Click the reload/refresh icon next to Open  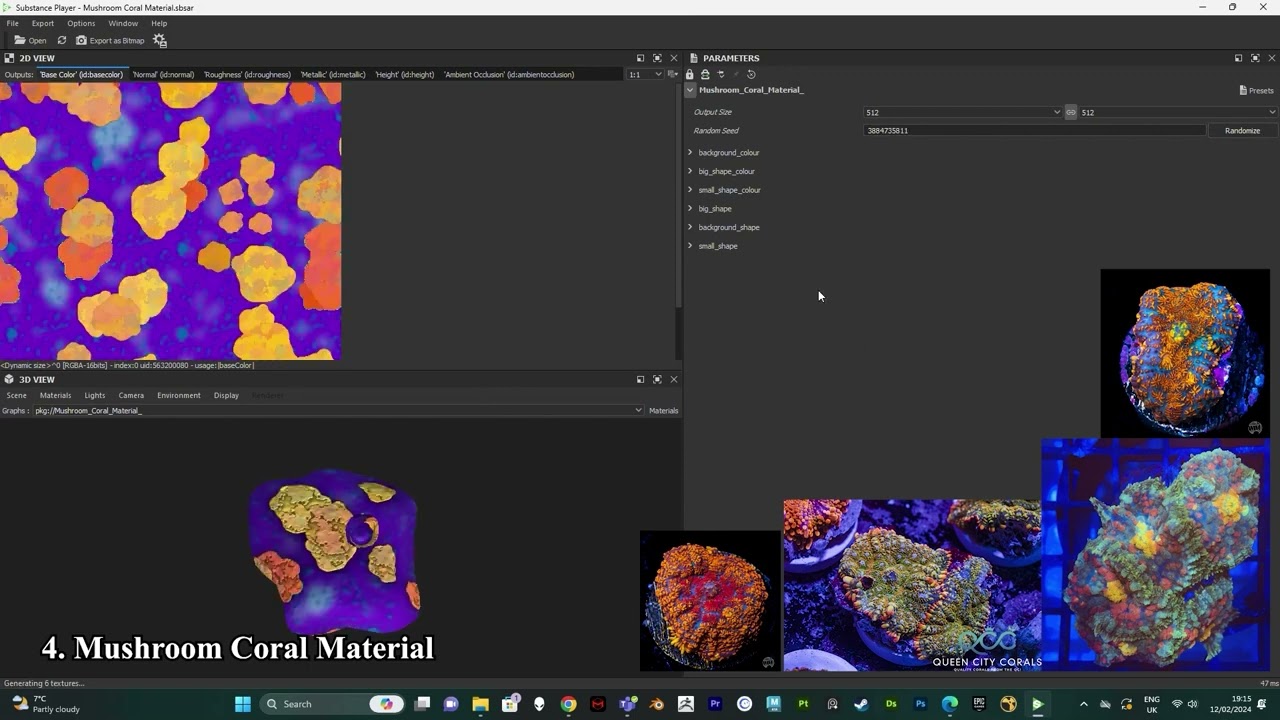point(62,40)
